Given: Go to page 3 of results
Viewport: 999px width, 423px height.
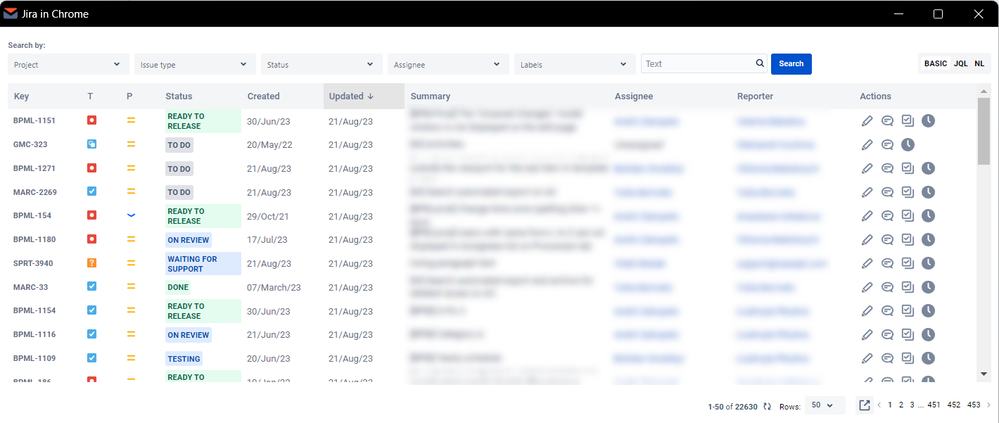Looking at the screenshot, I should point(912,405).
